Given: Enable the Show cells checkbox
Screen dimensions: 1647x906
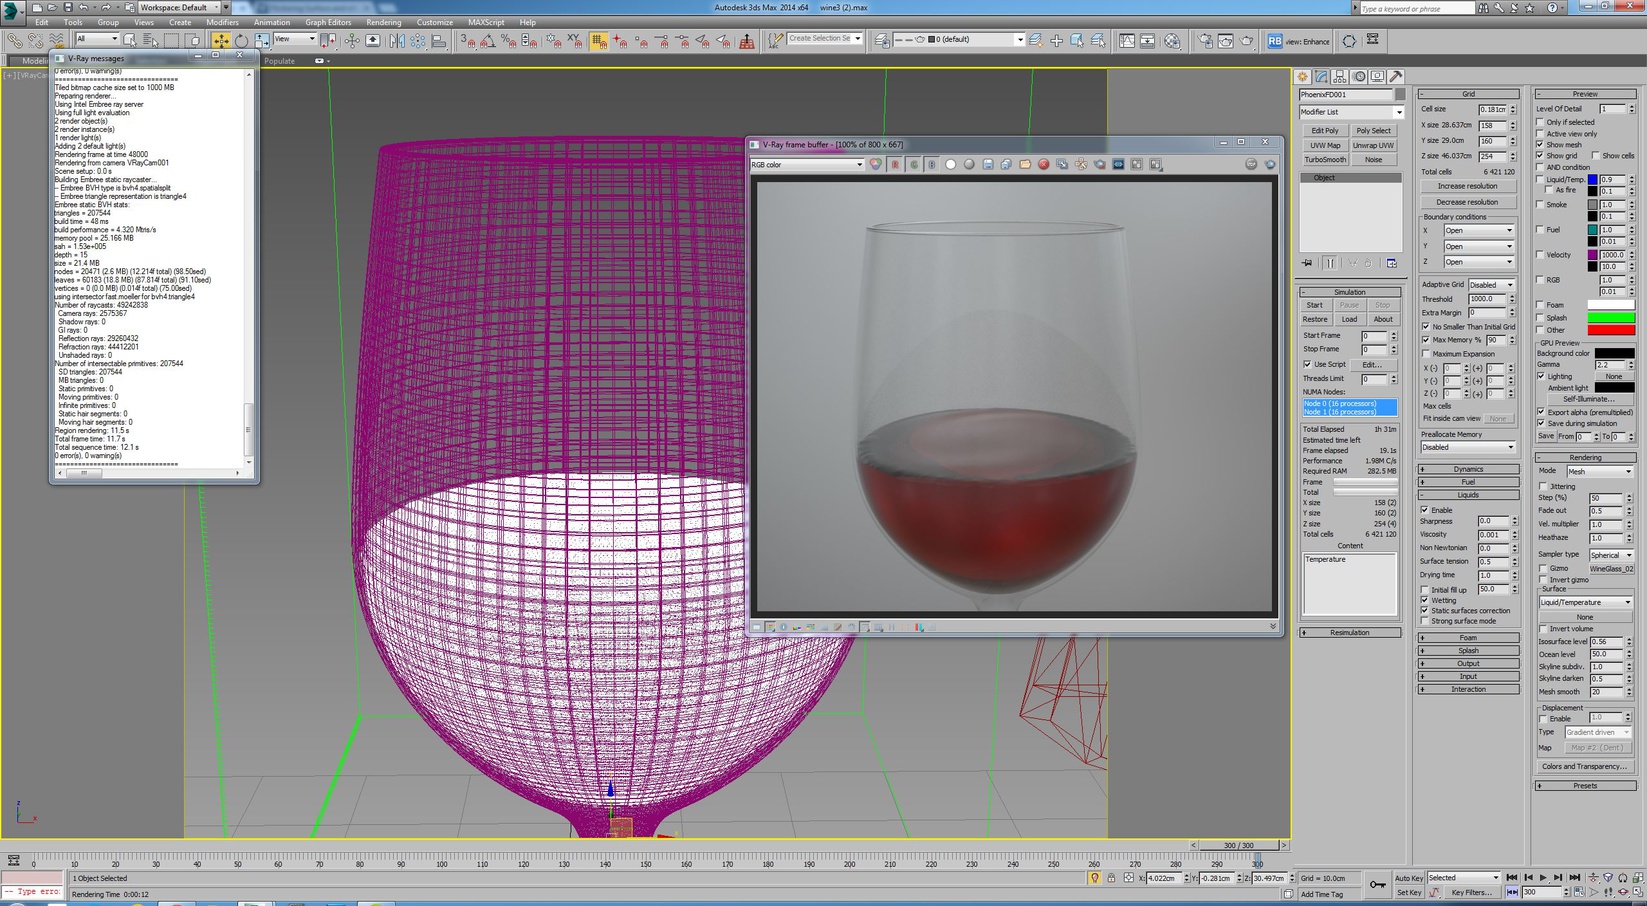Looking at the screenshot, I should pyautogui.click(x=1596, y=156).
